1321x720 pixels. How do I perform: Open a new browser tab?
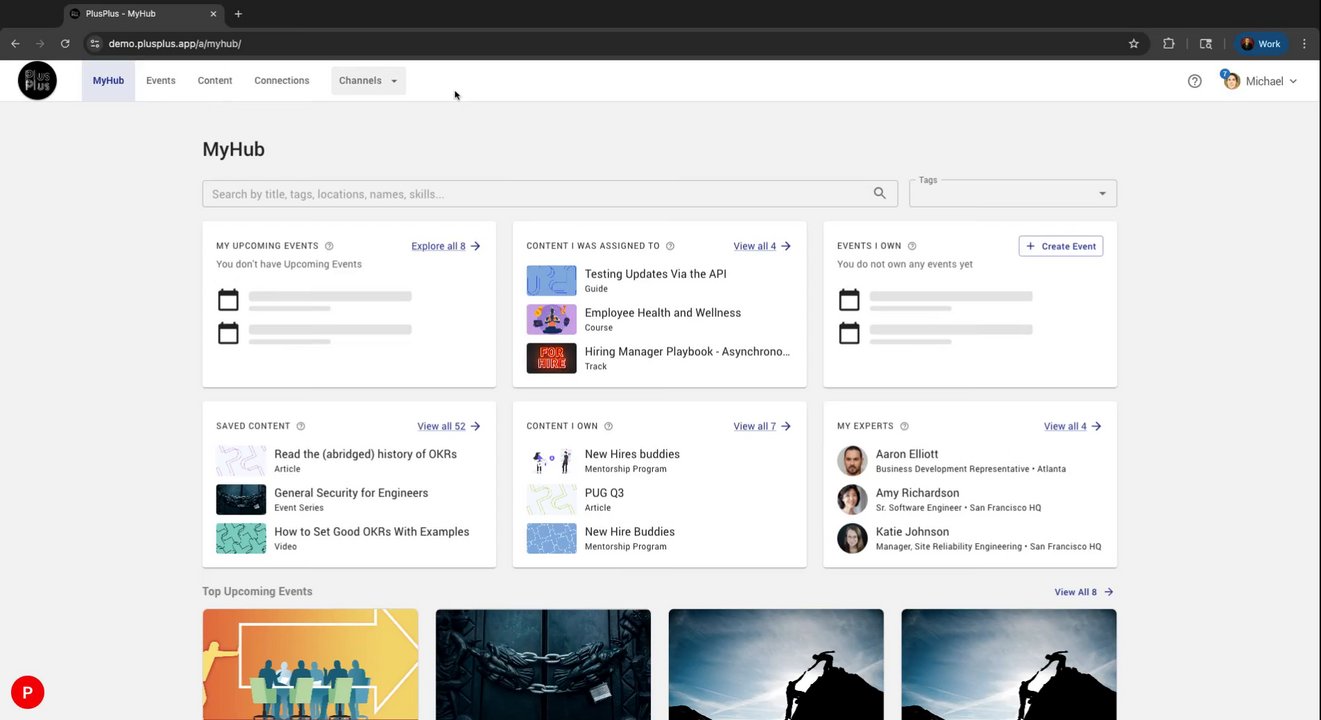coord(238,14)
